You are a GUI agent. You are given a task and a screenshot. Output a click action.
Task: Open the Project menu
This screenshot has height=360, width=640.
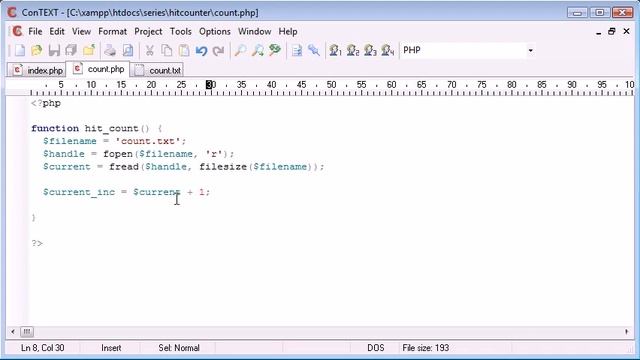(x=148, y=31)
